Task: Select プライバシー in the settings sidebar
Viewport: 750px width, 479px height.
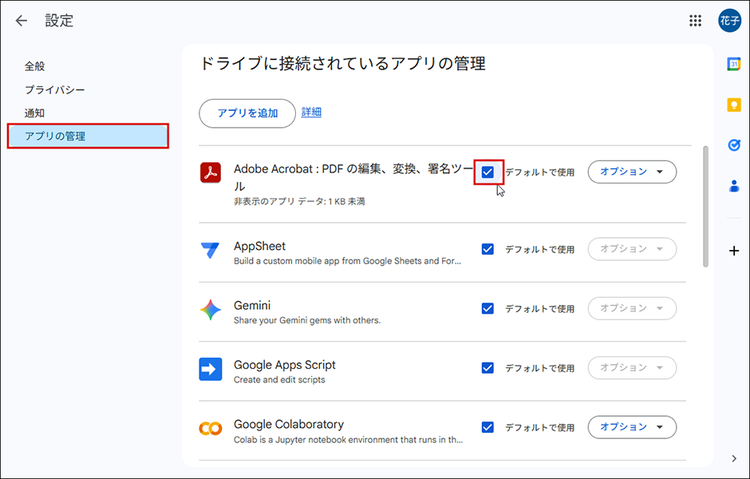Action: (55, 90)
